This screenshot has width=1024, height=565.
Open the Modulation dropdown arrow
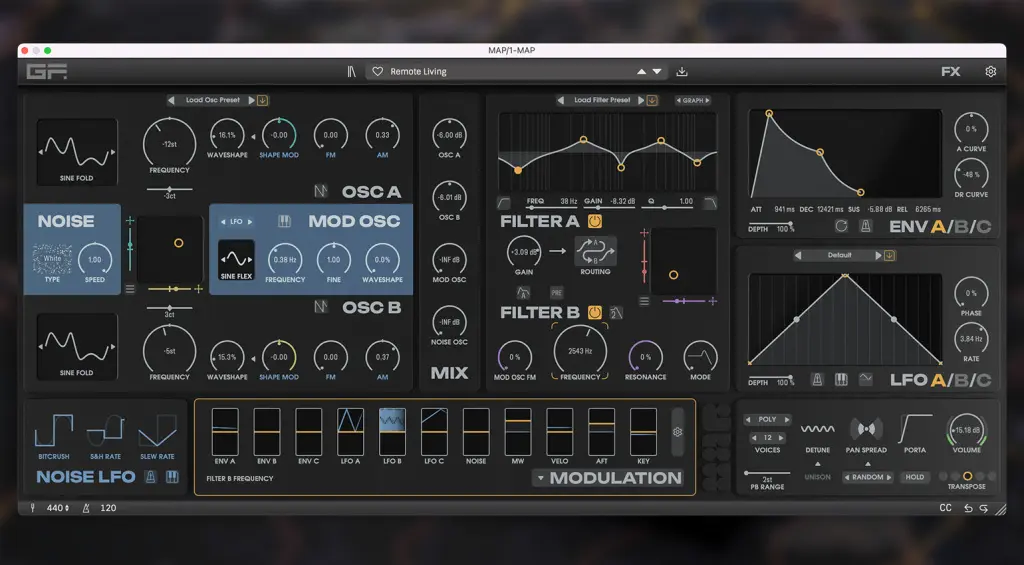point(540,478)
